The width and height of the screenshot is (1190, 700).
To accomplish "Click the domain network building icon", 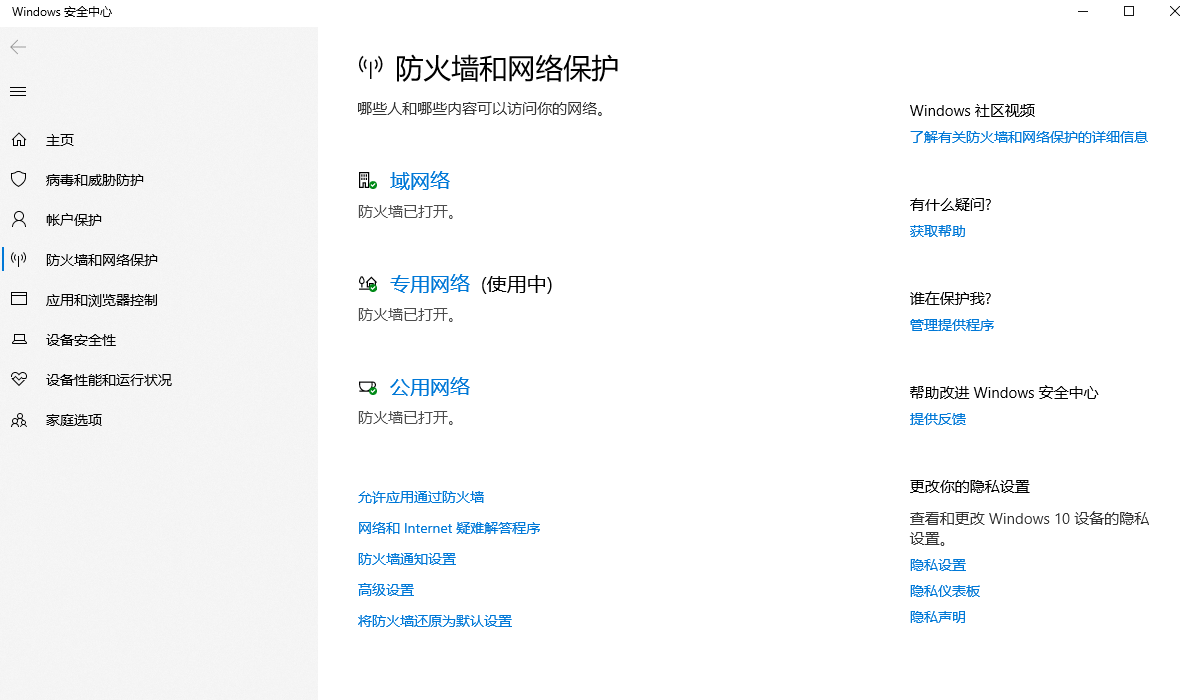I will pyautogui.click(x=367, y=181).
